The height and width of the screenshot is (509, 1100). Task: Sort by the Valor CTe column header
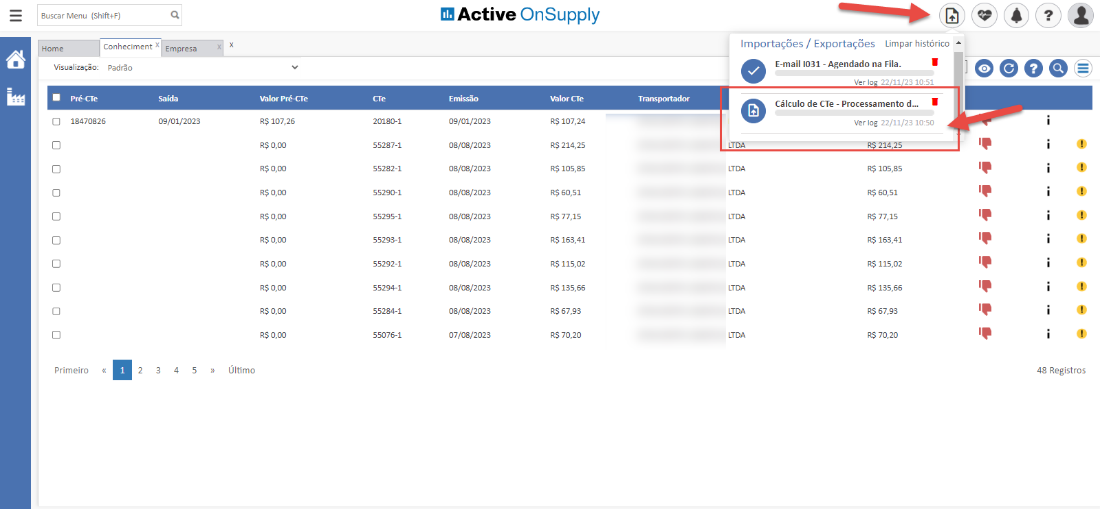(x=566, y=99)
